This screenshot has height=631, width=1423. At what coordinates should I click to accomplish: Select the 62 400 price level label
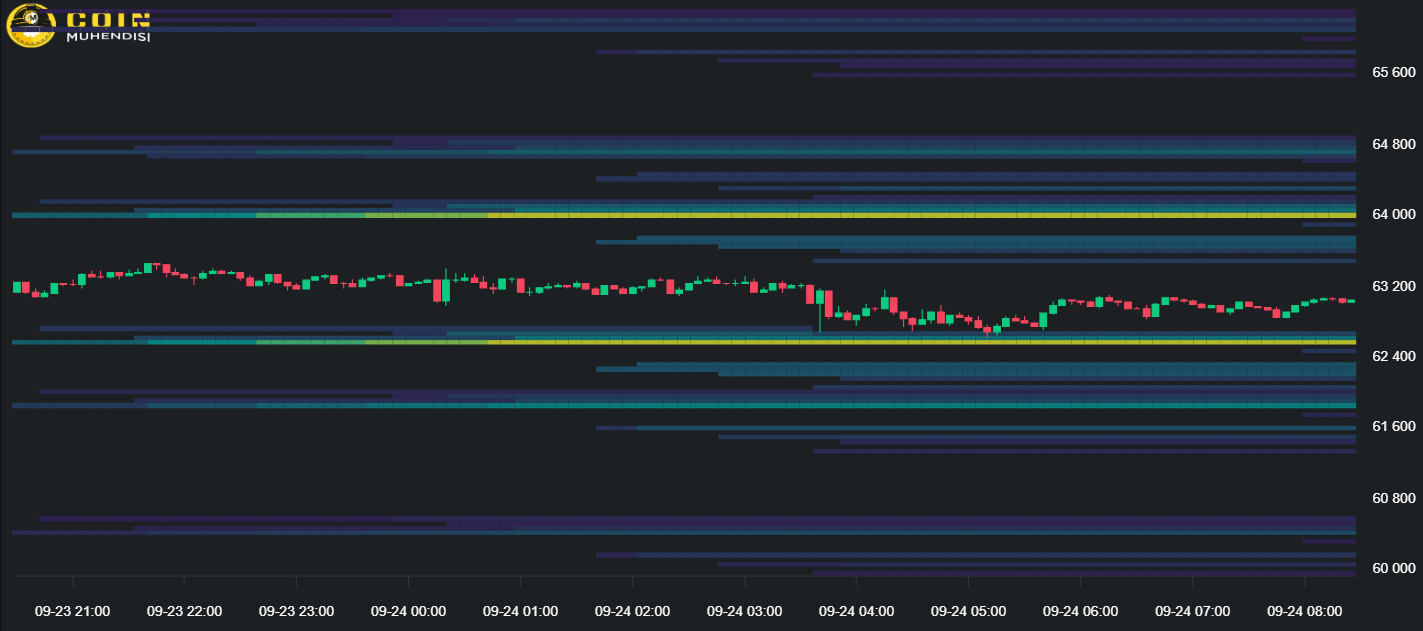point(1393,357)
